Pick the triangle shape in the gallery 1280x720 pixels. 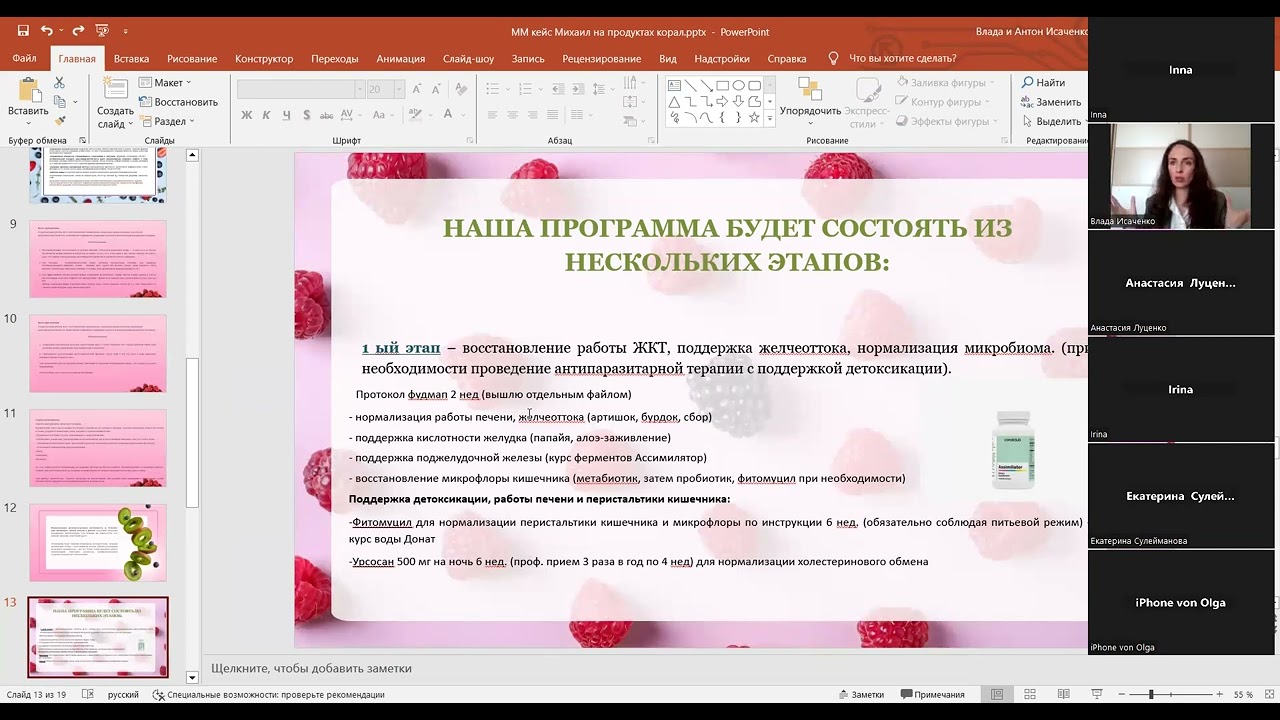674,102
